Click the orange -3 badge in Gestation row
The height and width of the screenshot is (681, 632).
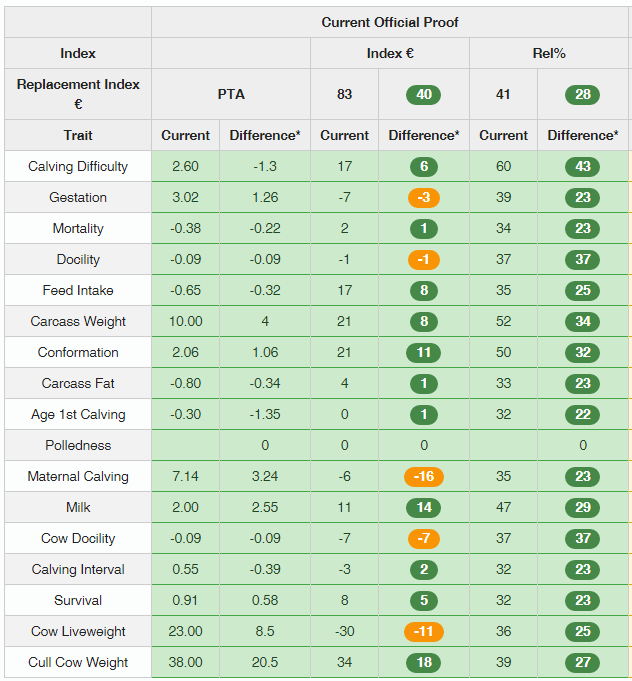(424, 198)
